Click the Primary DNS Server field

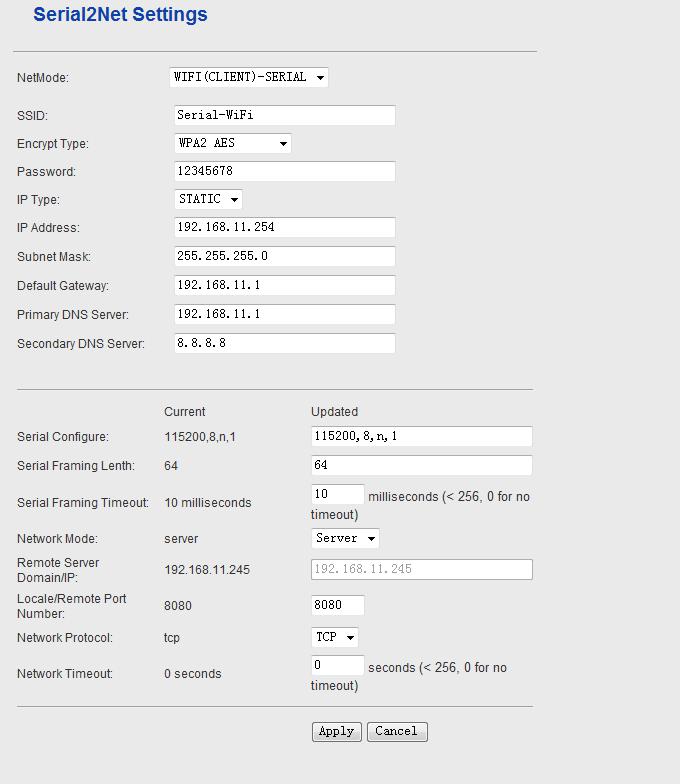click(284, 315)
